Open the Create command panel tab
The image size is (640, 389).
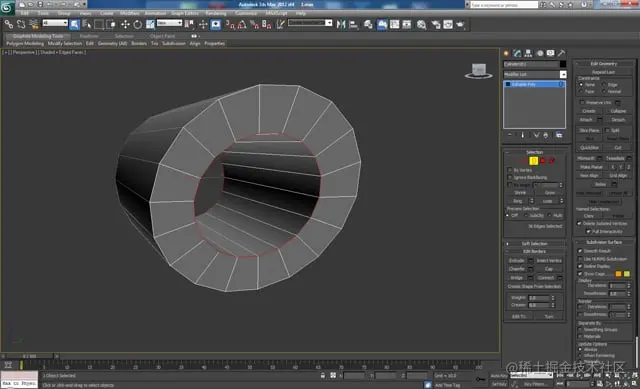(507, 53)
